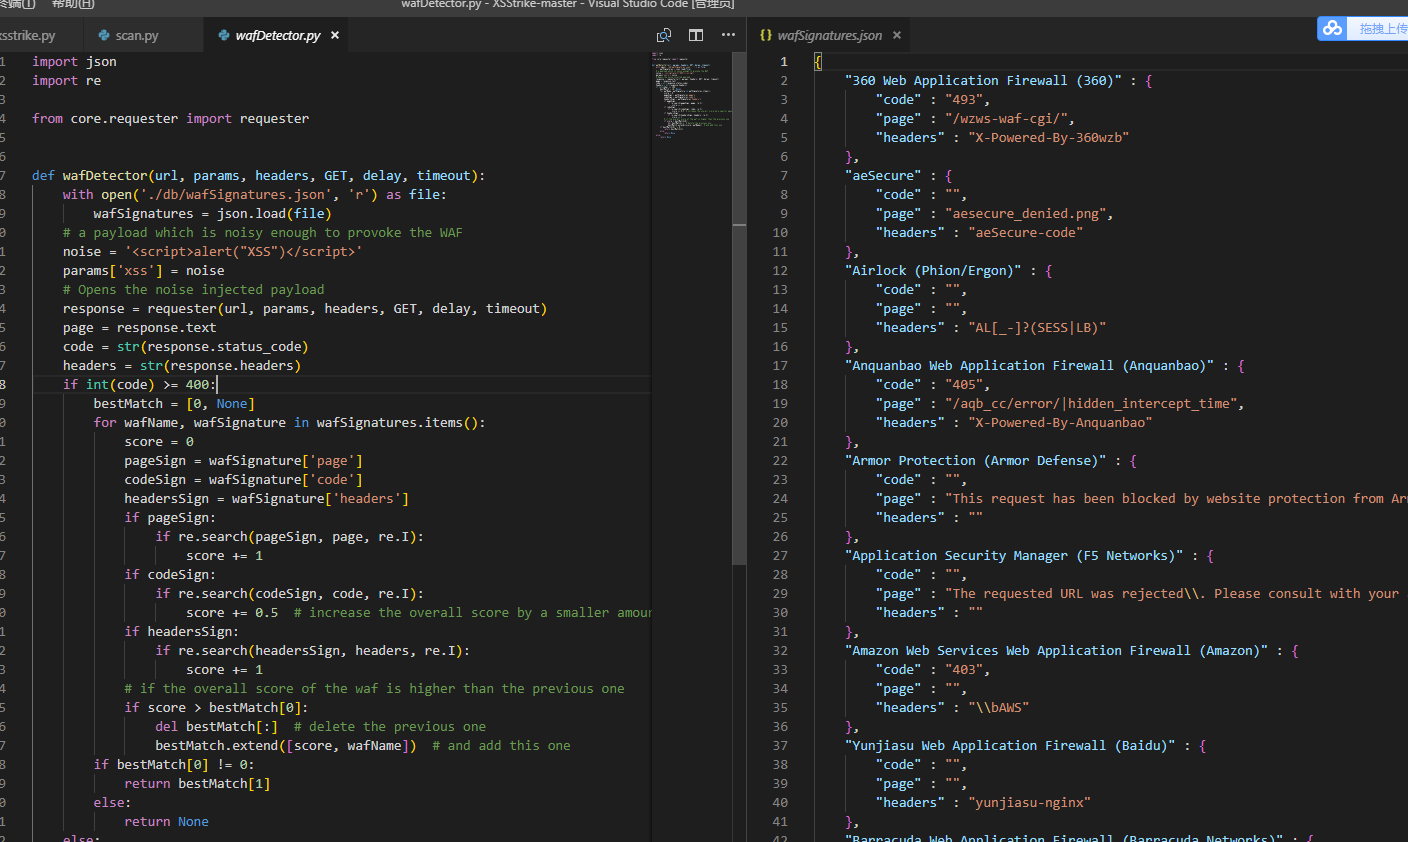1408x842 pixels.
Task: Switch to the xsstrike.py tab
Action: [28, 35]
